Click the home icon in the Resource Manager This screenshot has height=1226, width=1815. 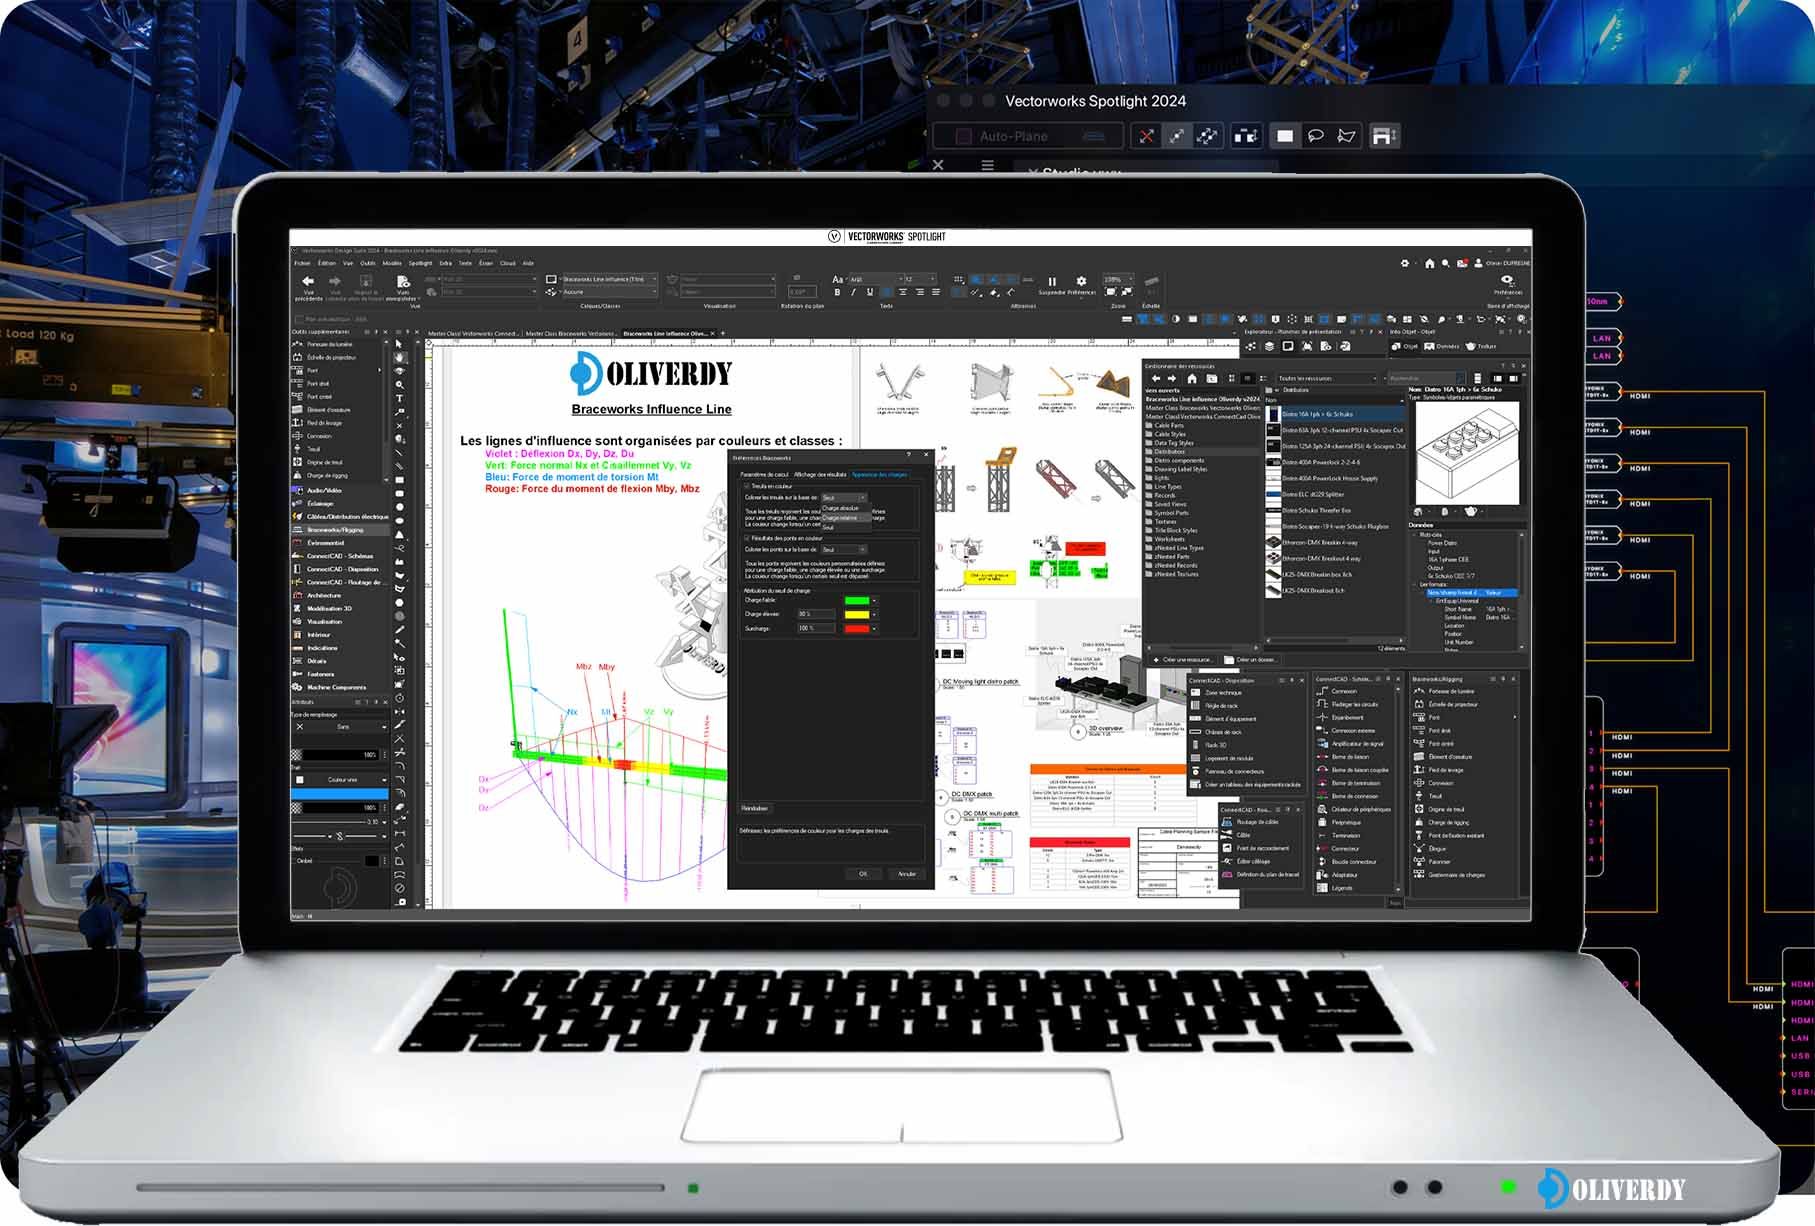[x=1192, y=378]
